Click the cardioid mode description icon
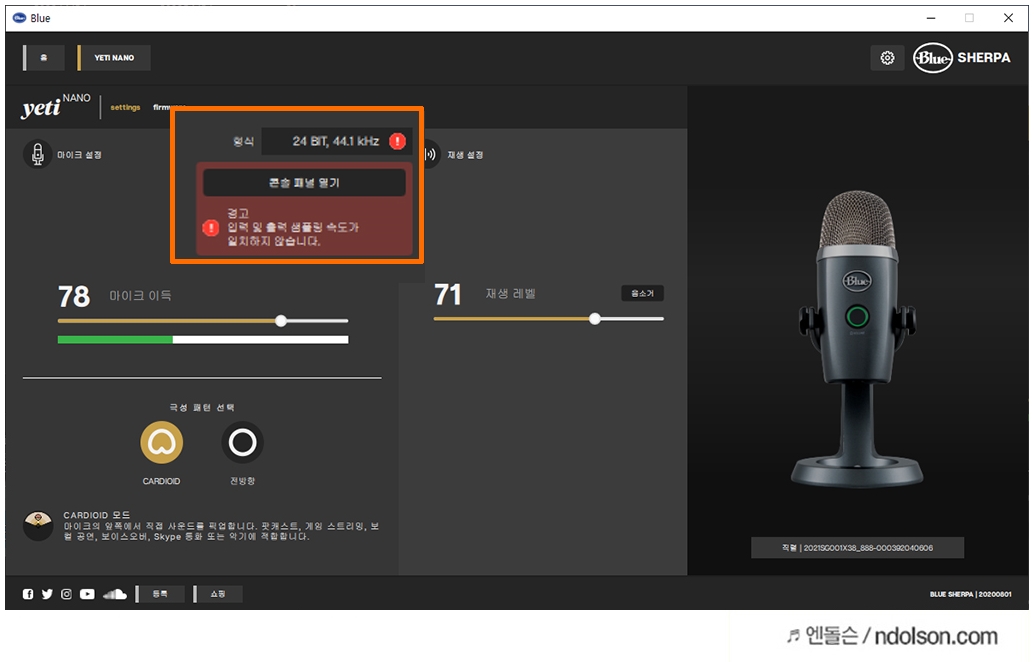 pos(38,526)
